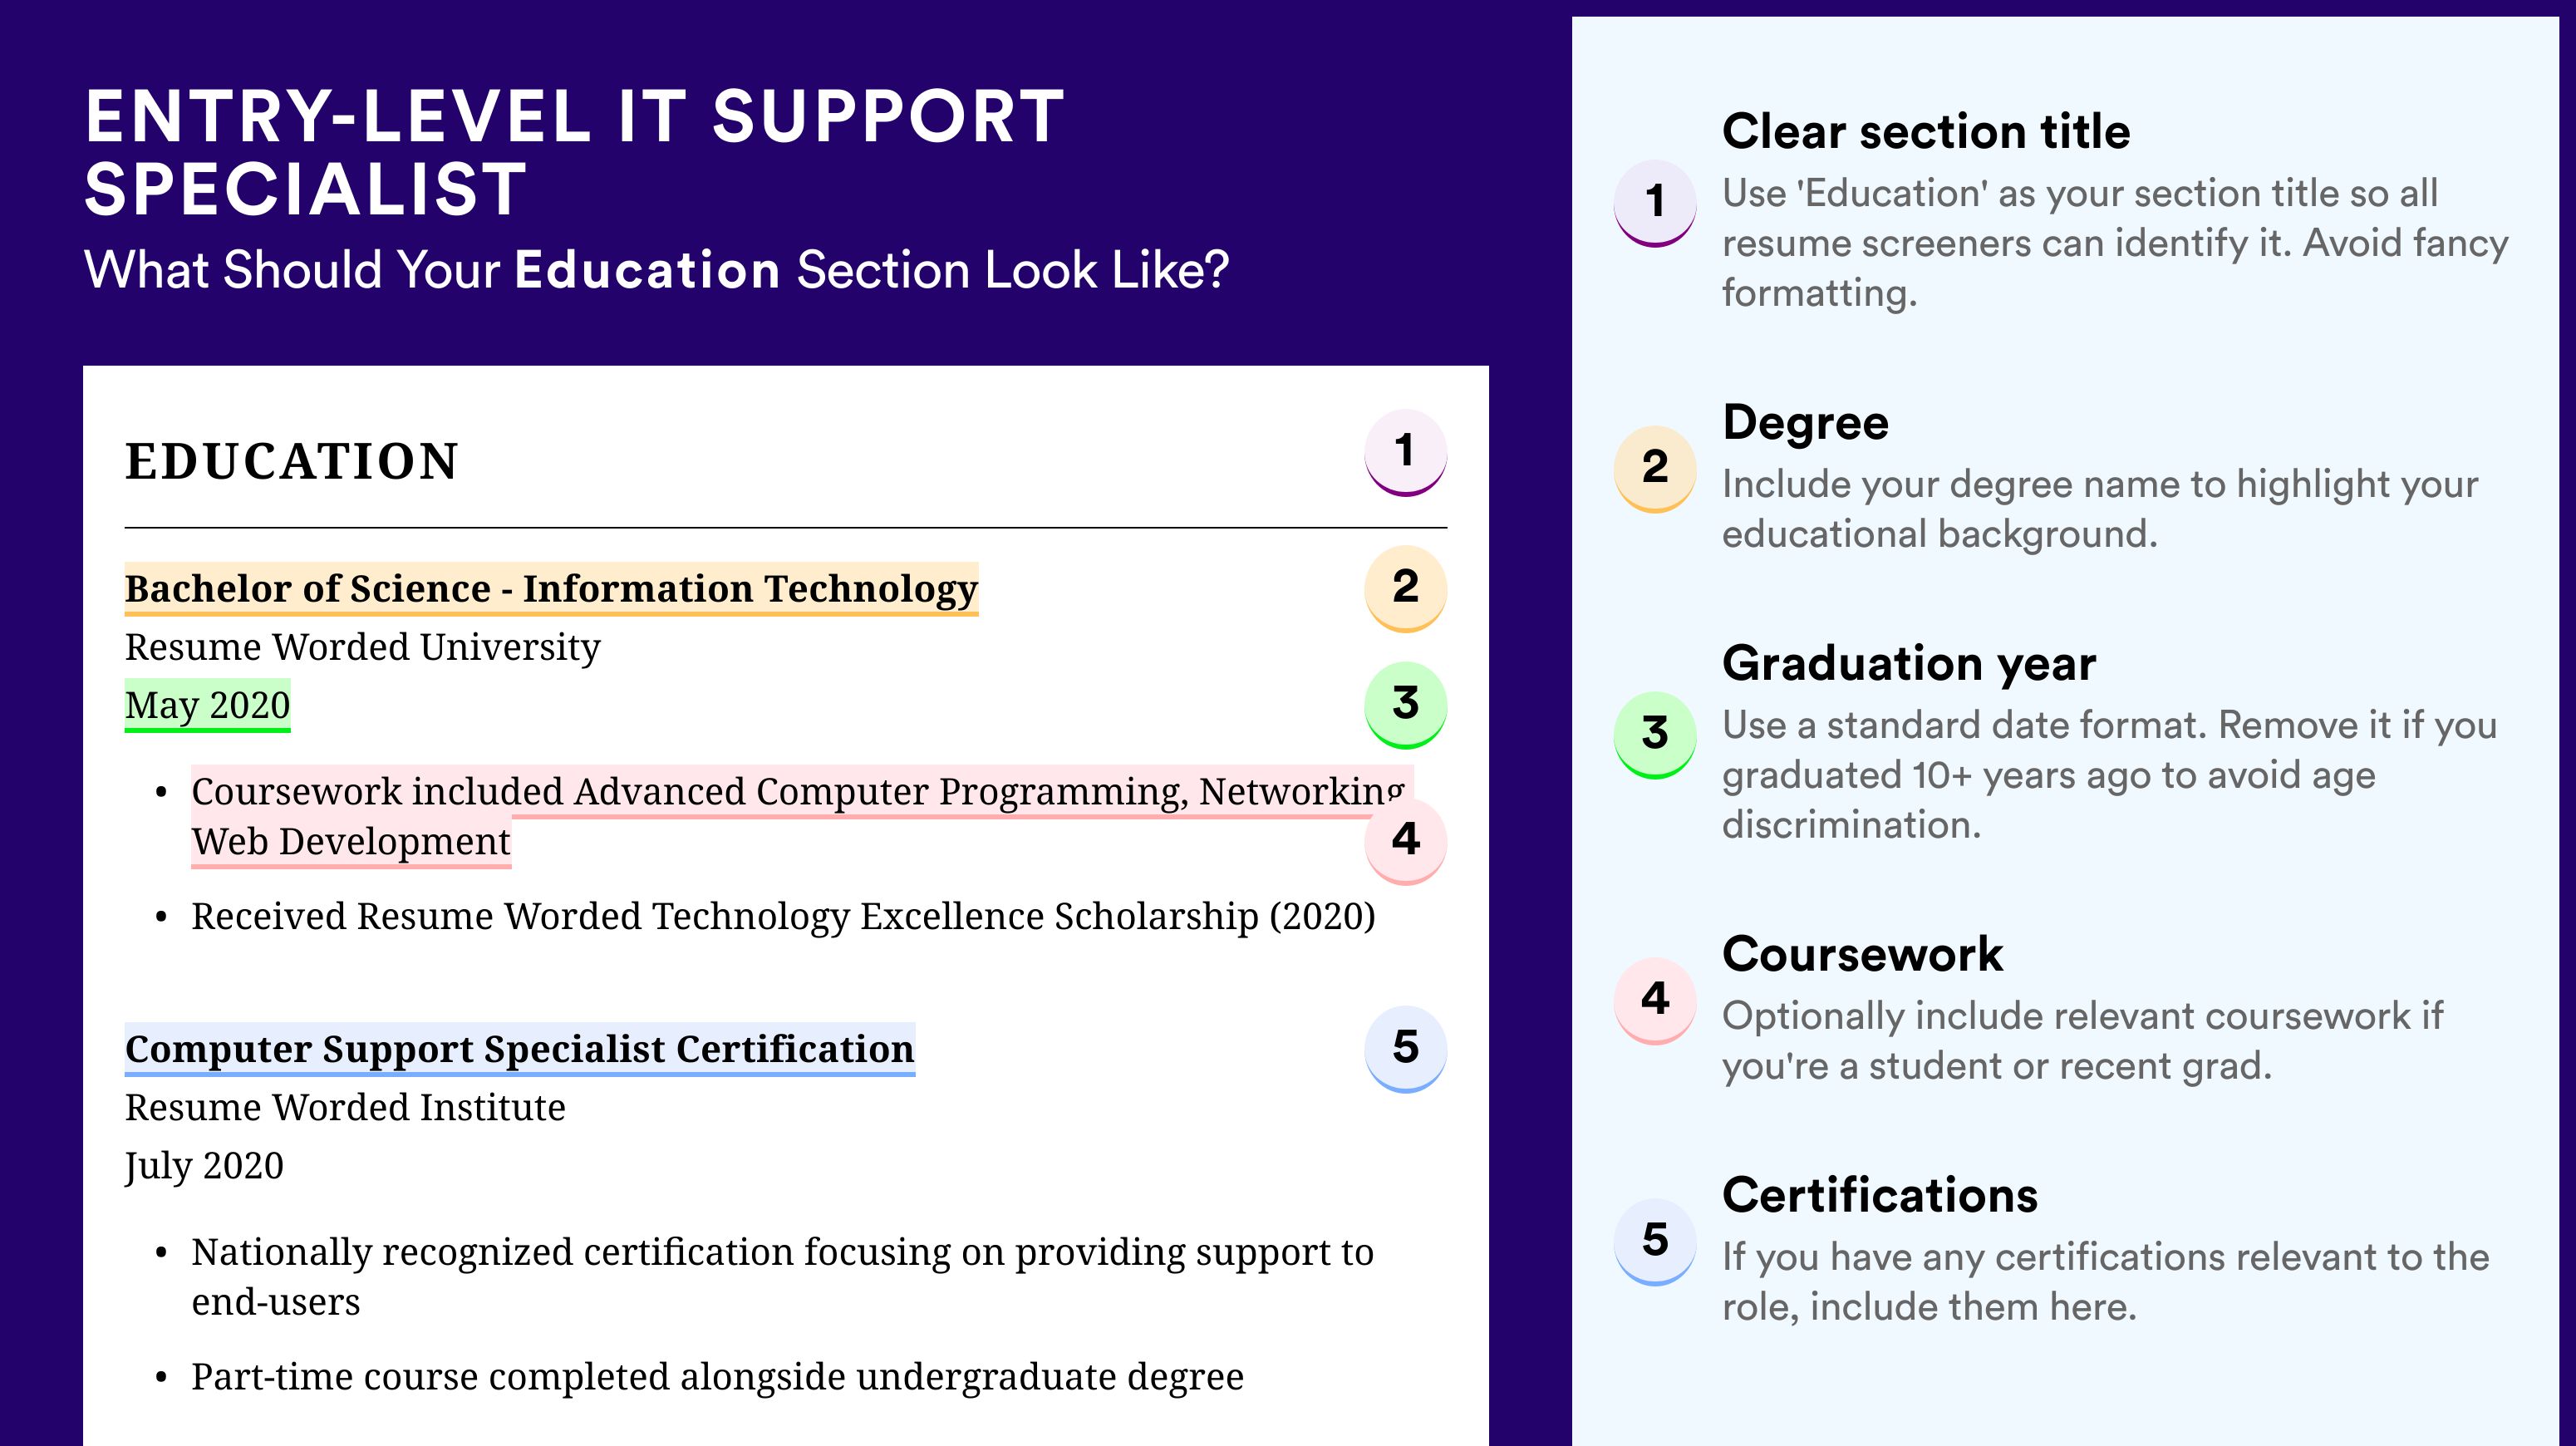The image size is (2576, 1446).
Task: Click the Resume Worded University line
Action: point(362,647)
